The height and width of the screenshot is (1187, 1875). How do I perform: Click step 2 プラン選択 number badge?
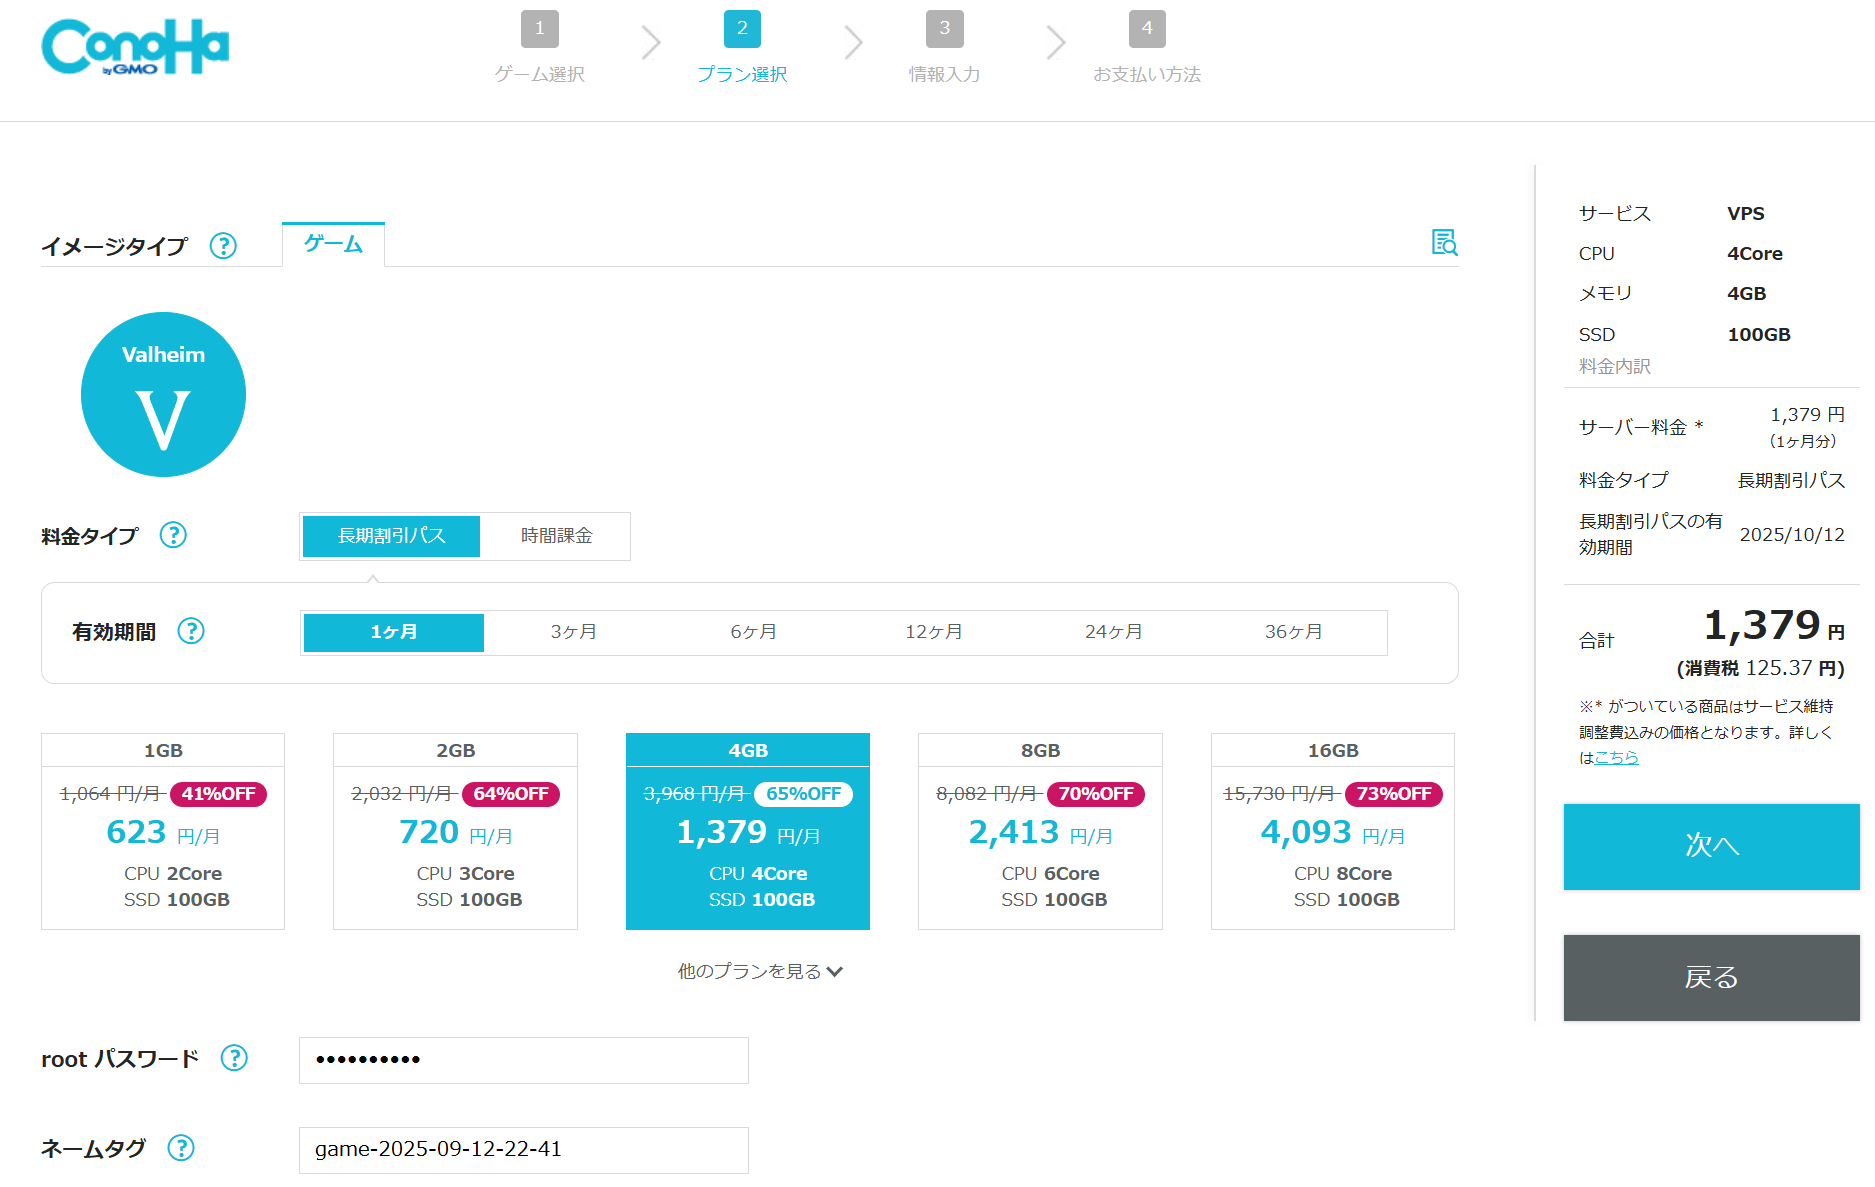pyautogui.click(x=742, y=29)
